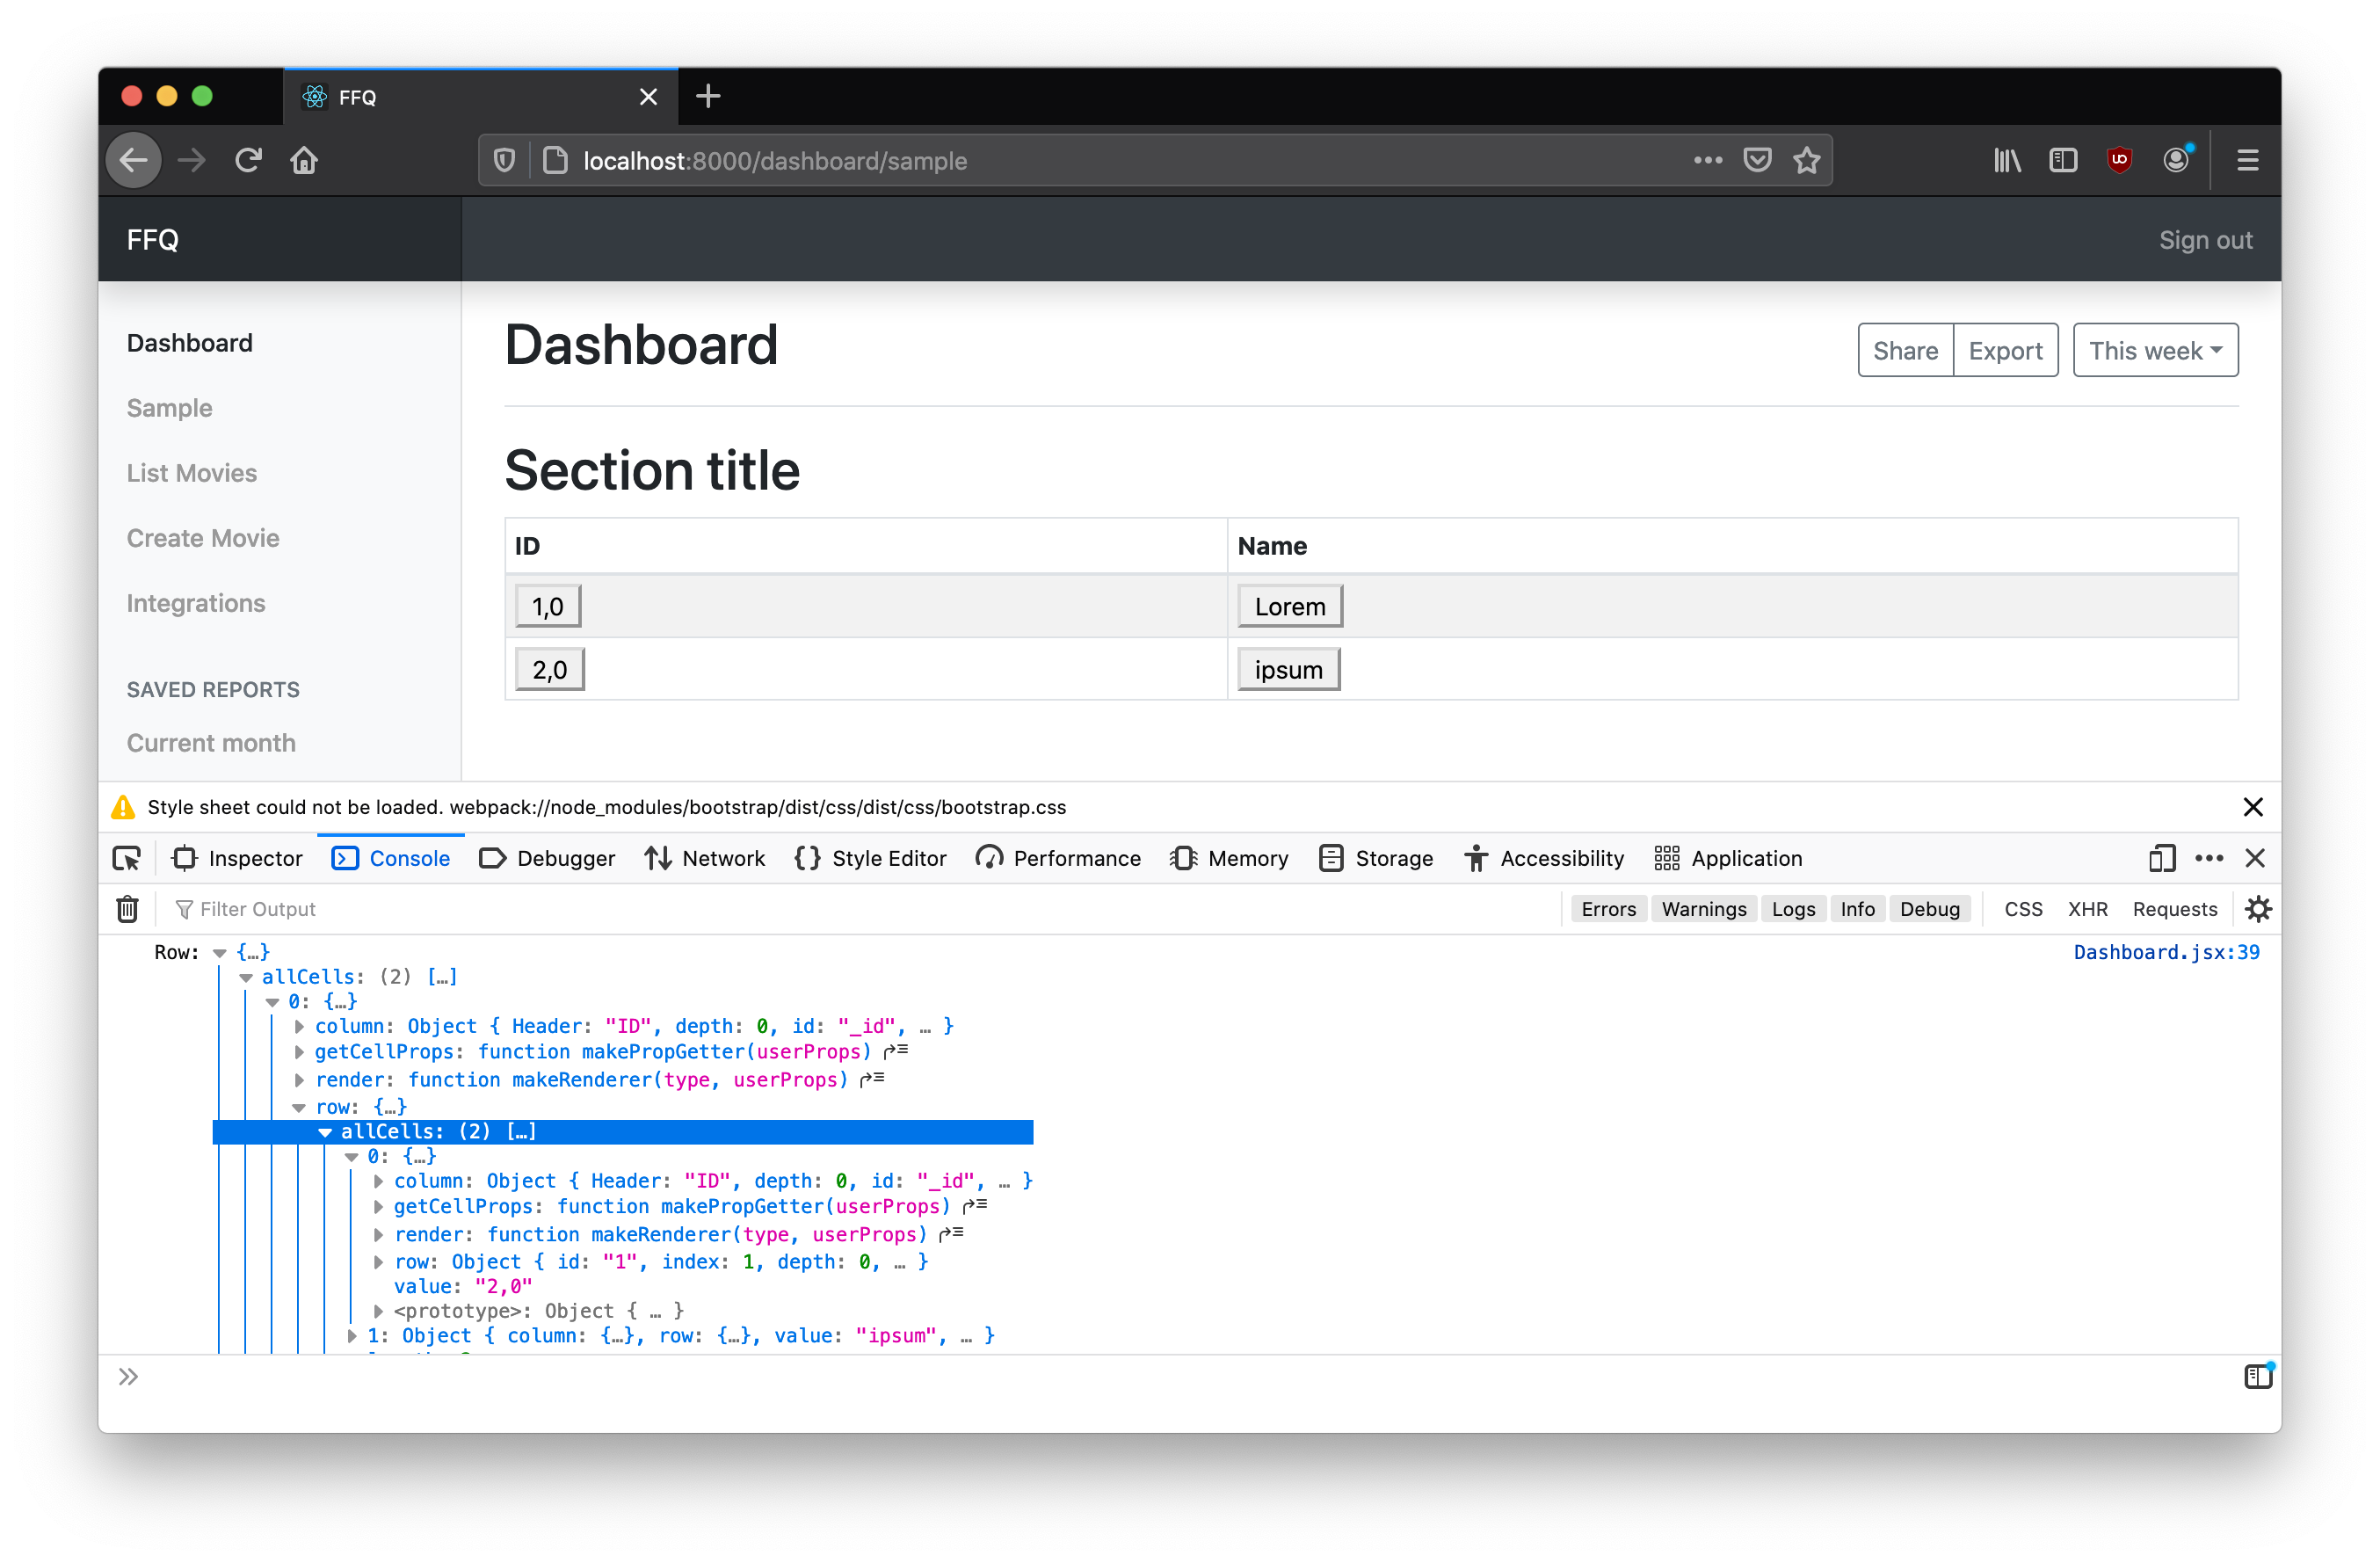Click the Share button
Viewport: 2380px width, 1563px height.
(1905, 350)
